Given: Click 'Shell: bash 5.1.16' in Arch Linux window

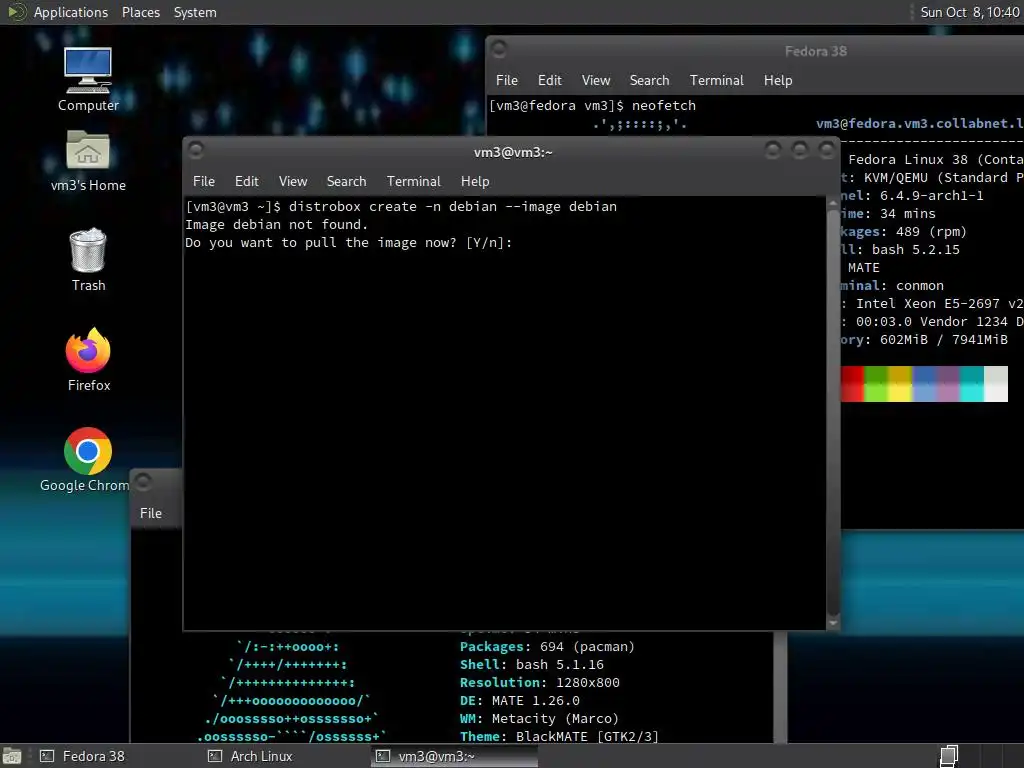Looking at the screenshot, I should click(x=532, y=664).
